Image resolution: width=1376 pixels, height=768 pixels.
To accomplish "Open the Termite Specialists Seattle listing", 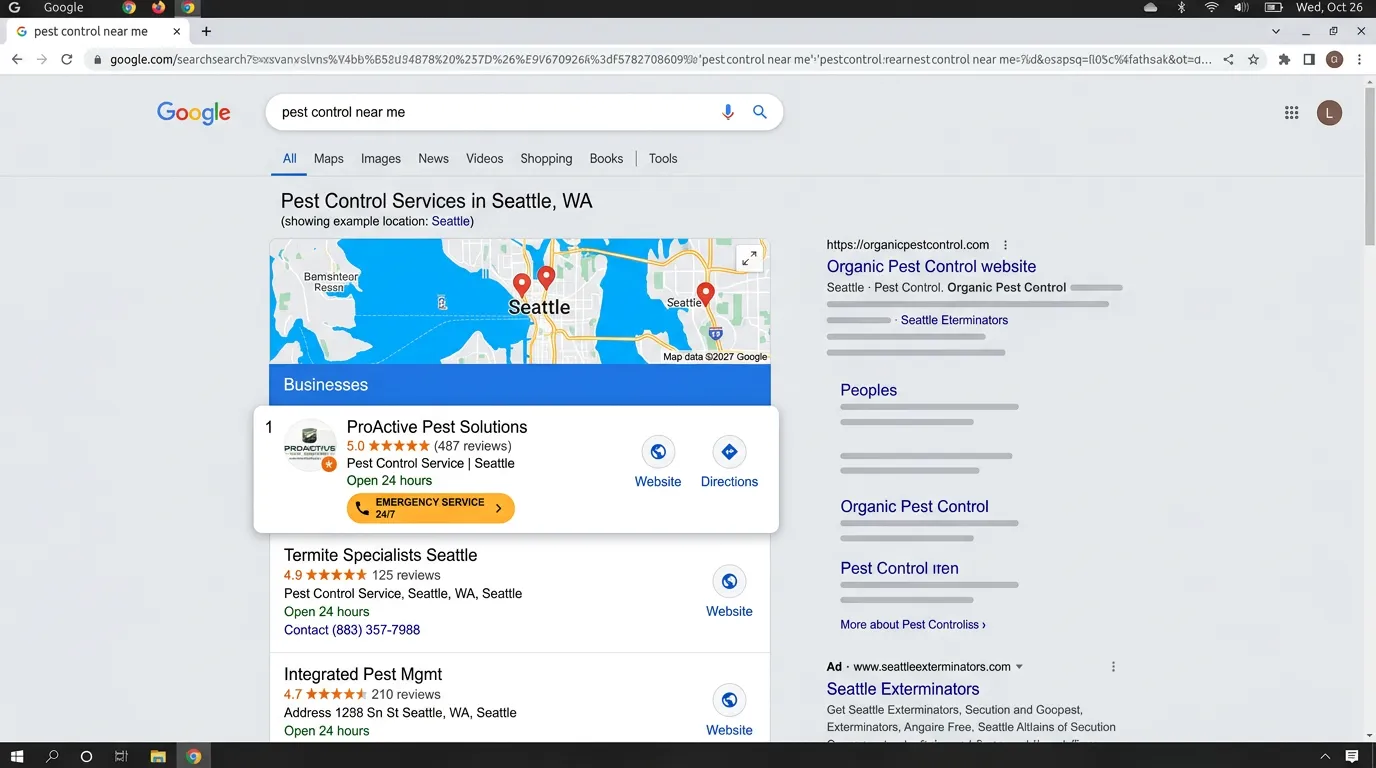I will (x=380, y=555).
